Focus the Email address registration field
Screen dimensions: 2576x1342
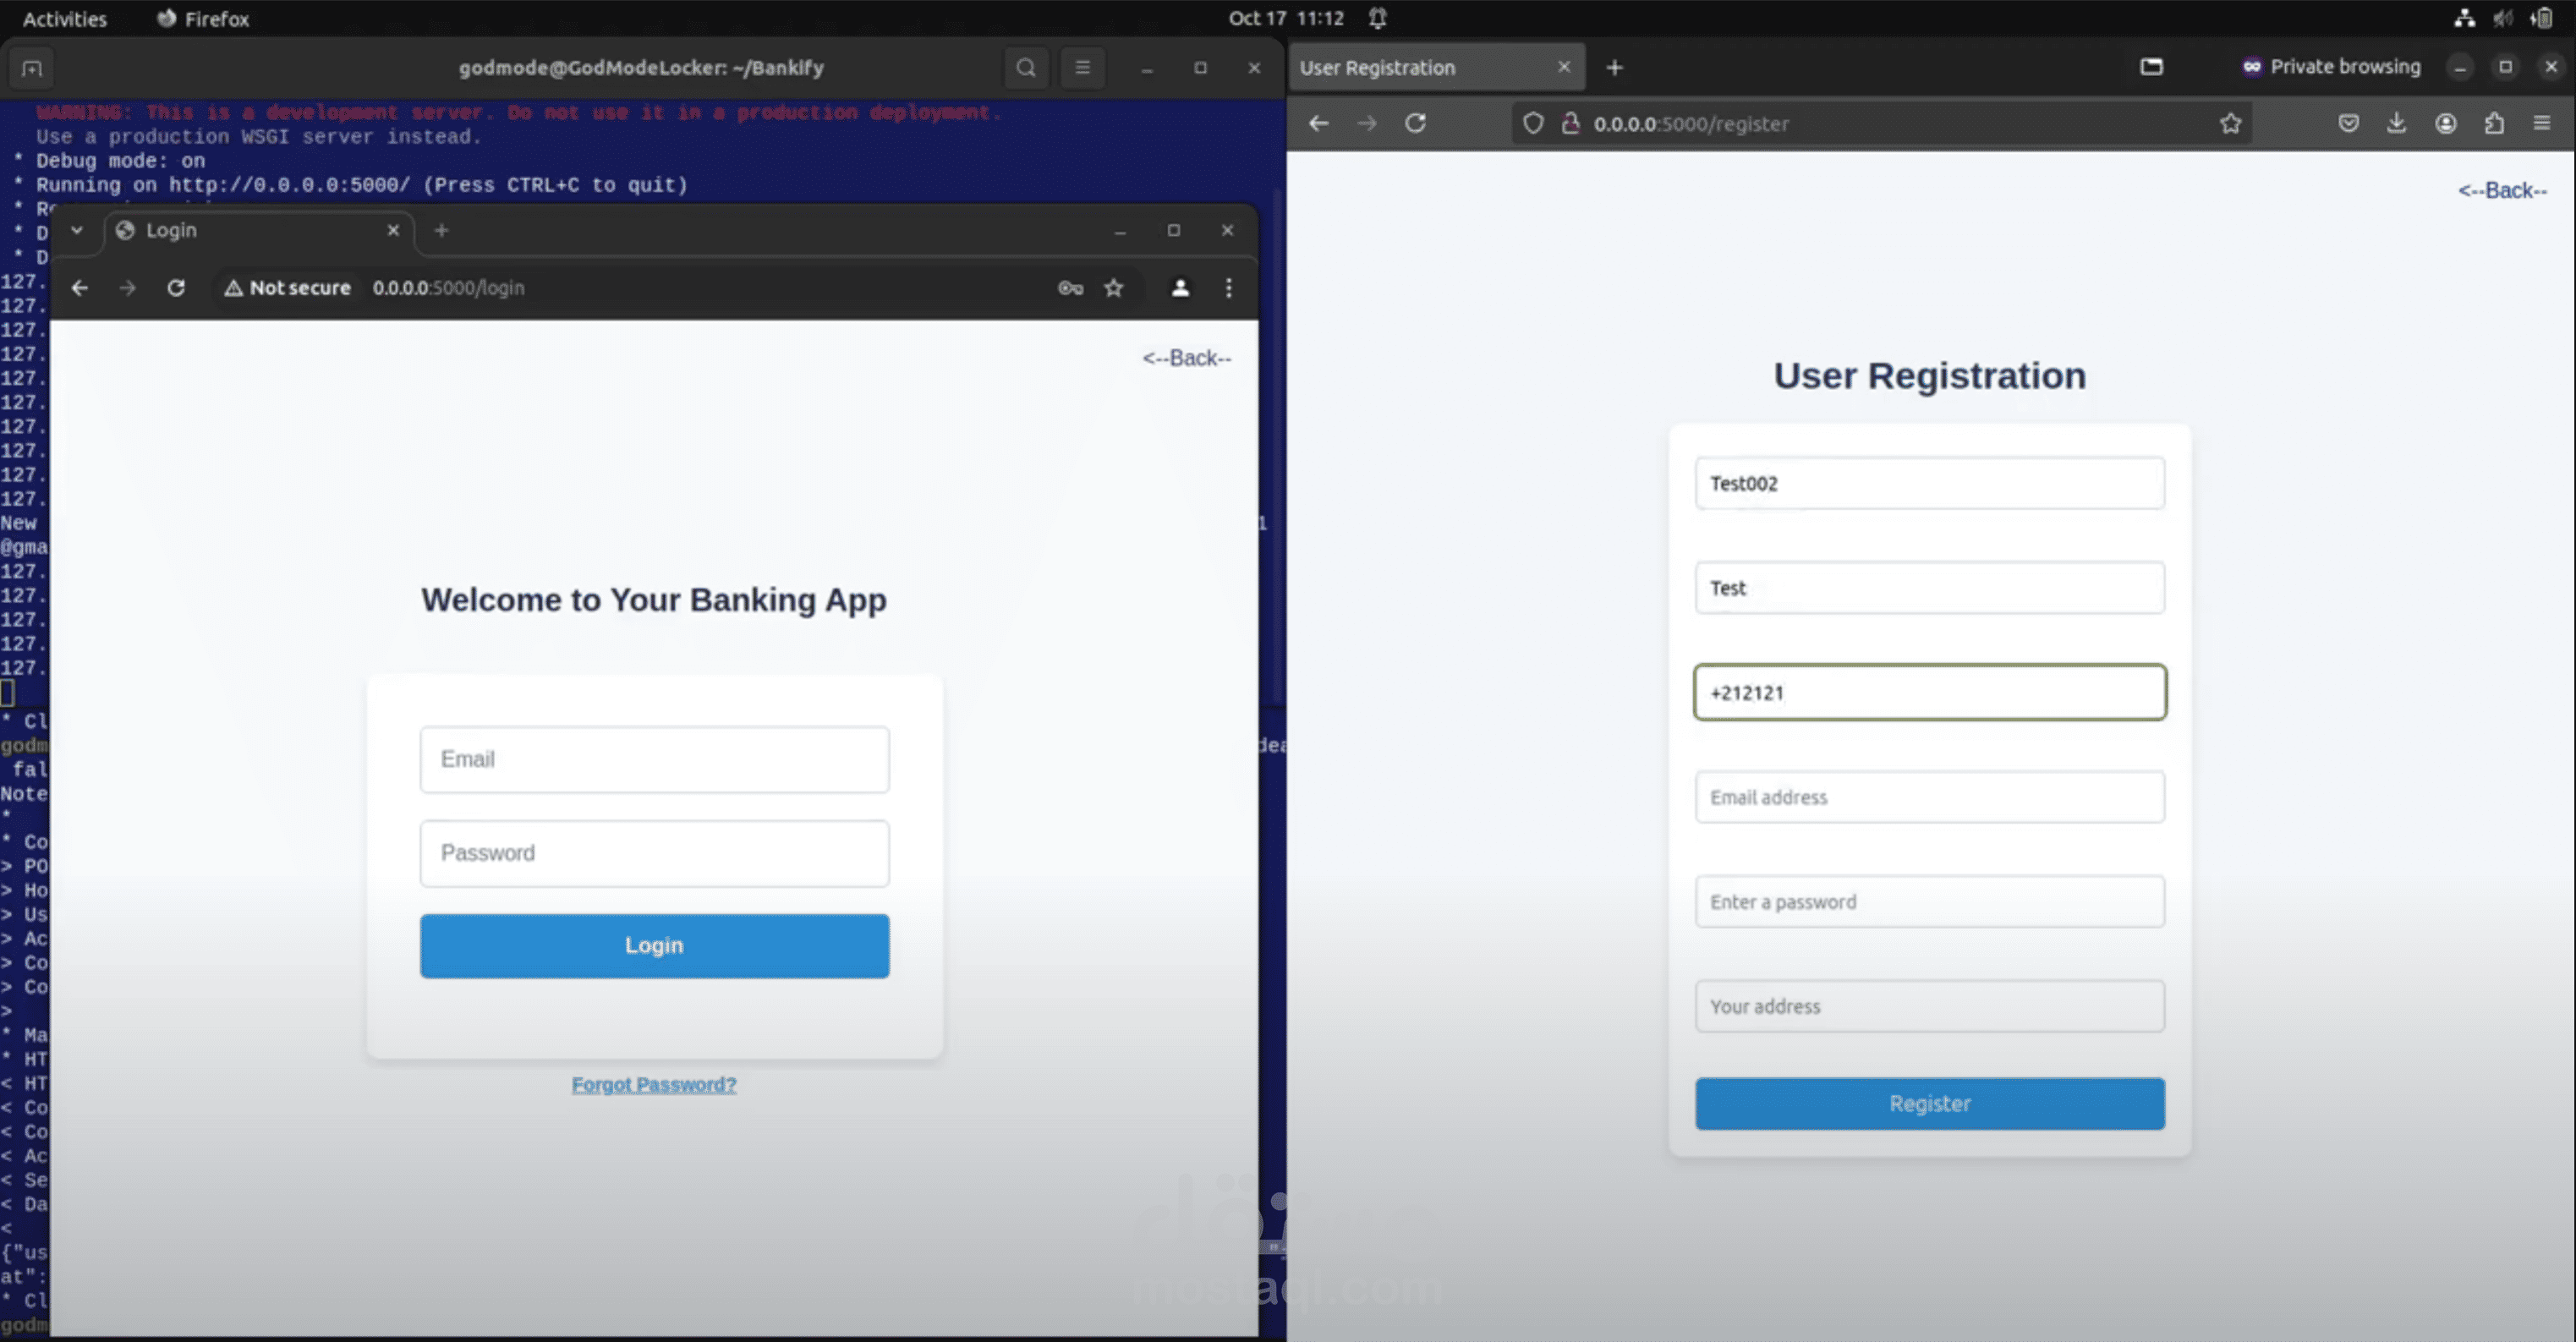pos(1930,797)
